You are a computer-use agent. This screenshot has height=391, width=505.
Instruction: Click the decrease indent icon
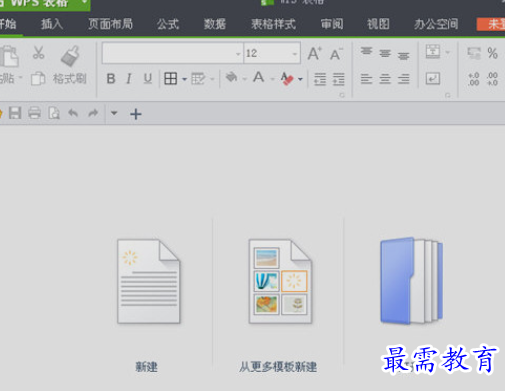(x=320, y=79)
